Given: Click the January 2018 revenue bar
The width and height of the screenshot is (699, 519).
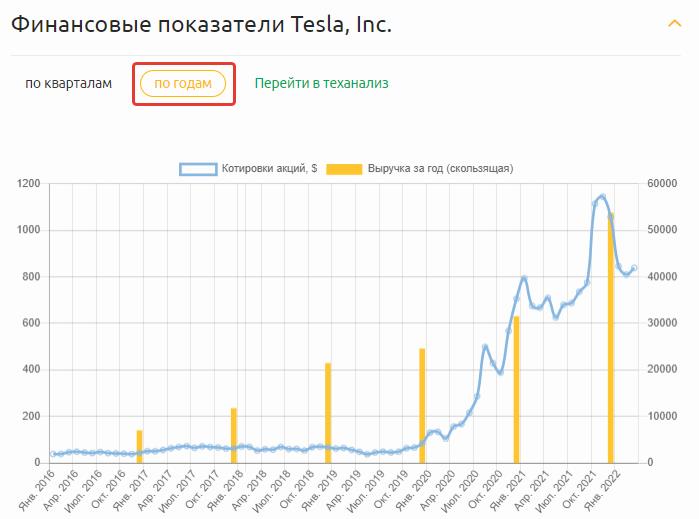Looking at the screenshot, I should point(234,435).
